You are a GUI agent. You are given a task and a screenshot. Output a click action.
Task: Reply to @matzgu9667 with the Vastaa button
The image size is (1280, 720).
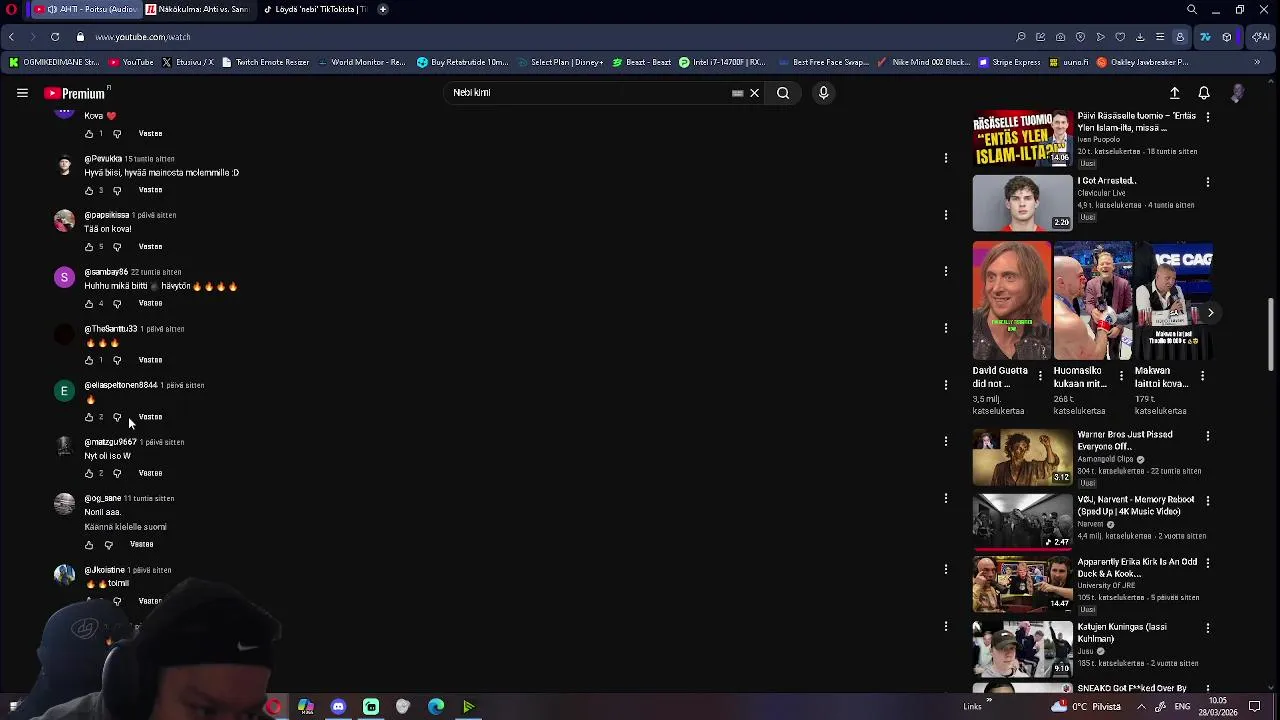pyautogui.click(x=150, y=473)
